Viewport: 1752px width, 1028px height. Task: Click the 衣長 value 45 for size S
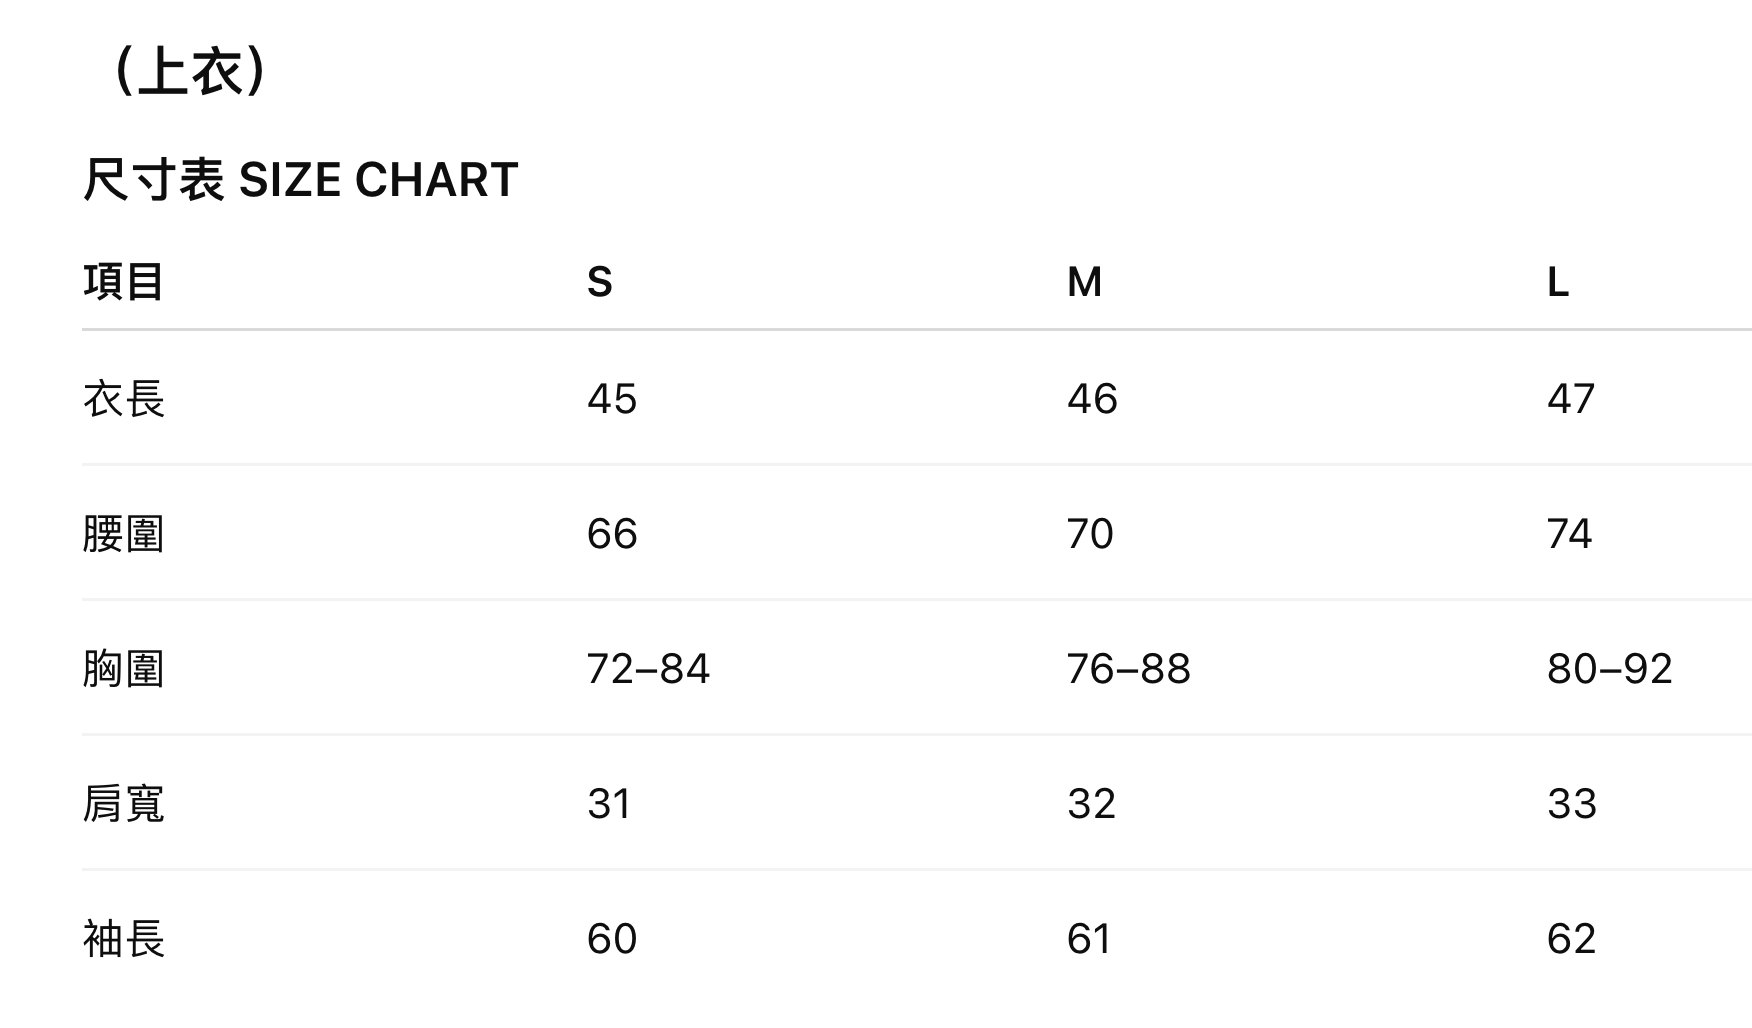tap(612, 399)
